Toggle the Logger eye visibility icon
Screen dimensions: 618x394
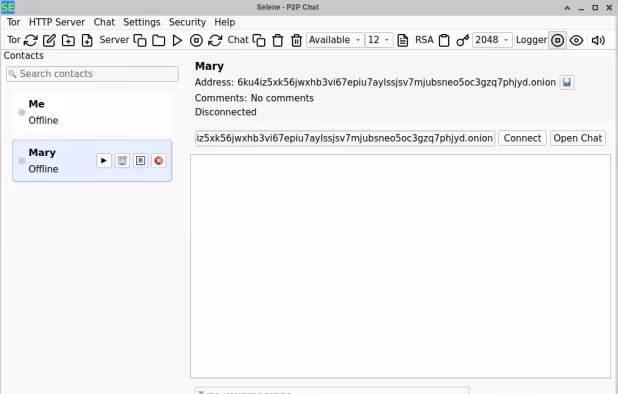577,40
